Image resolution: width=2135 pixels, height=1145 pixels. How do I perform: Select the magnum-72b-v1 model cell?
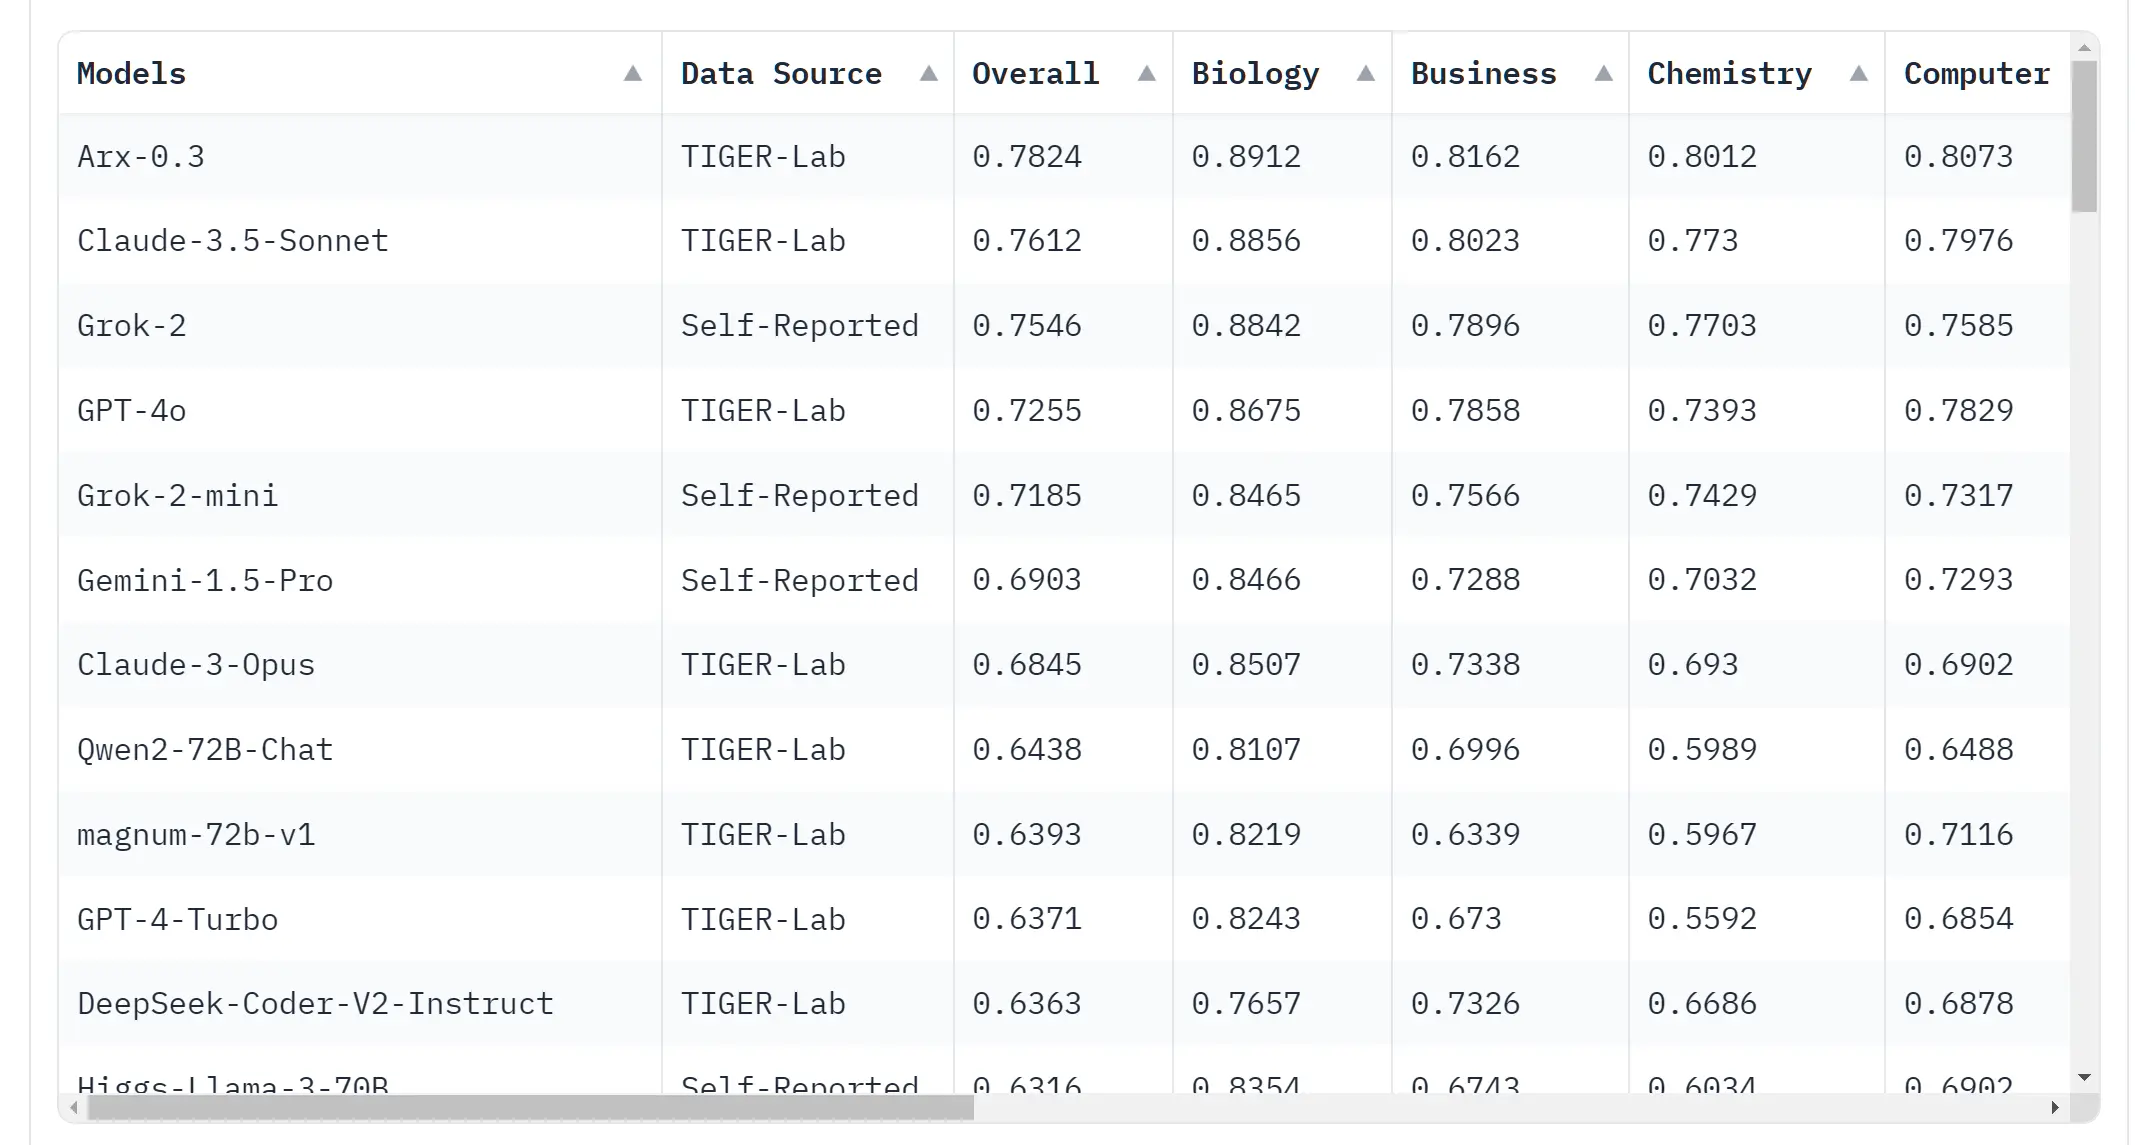pyautogui.click(x=360, y=834)
